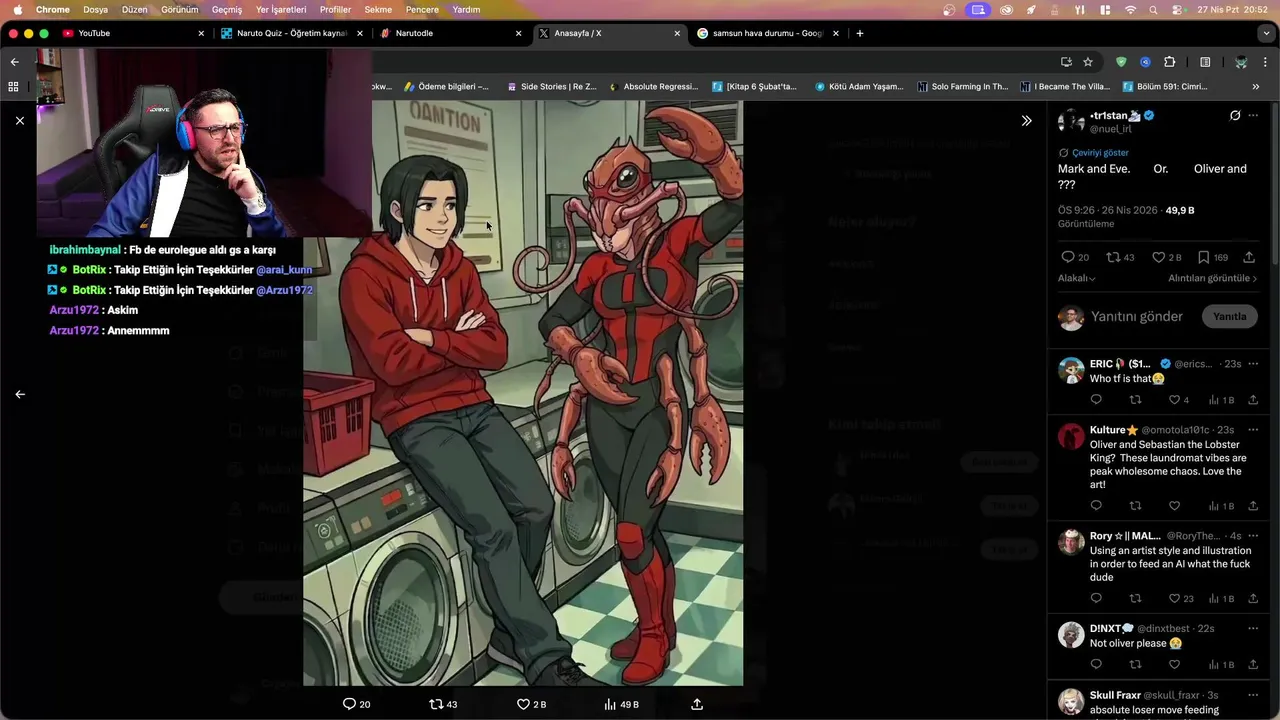Click the Apple menu logo

point(18,9)
